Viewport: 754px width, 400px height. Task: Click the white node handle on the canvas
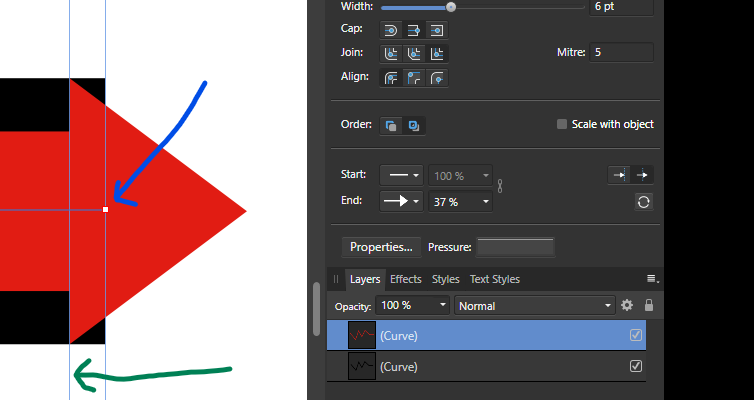(x=106, y=210)
